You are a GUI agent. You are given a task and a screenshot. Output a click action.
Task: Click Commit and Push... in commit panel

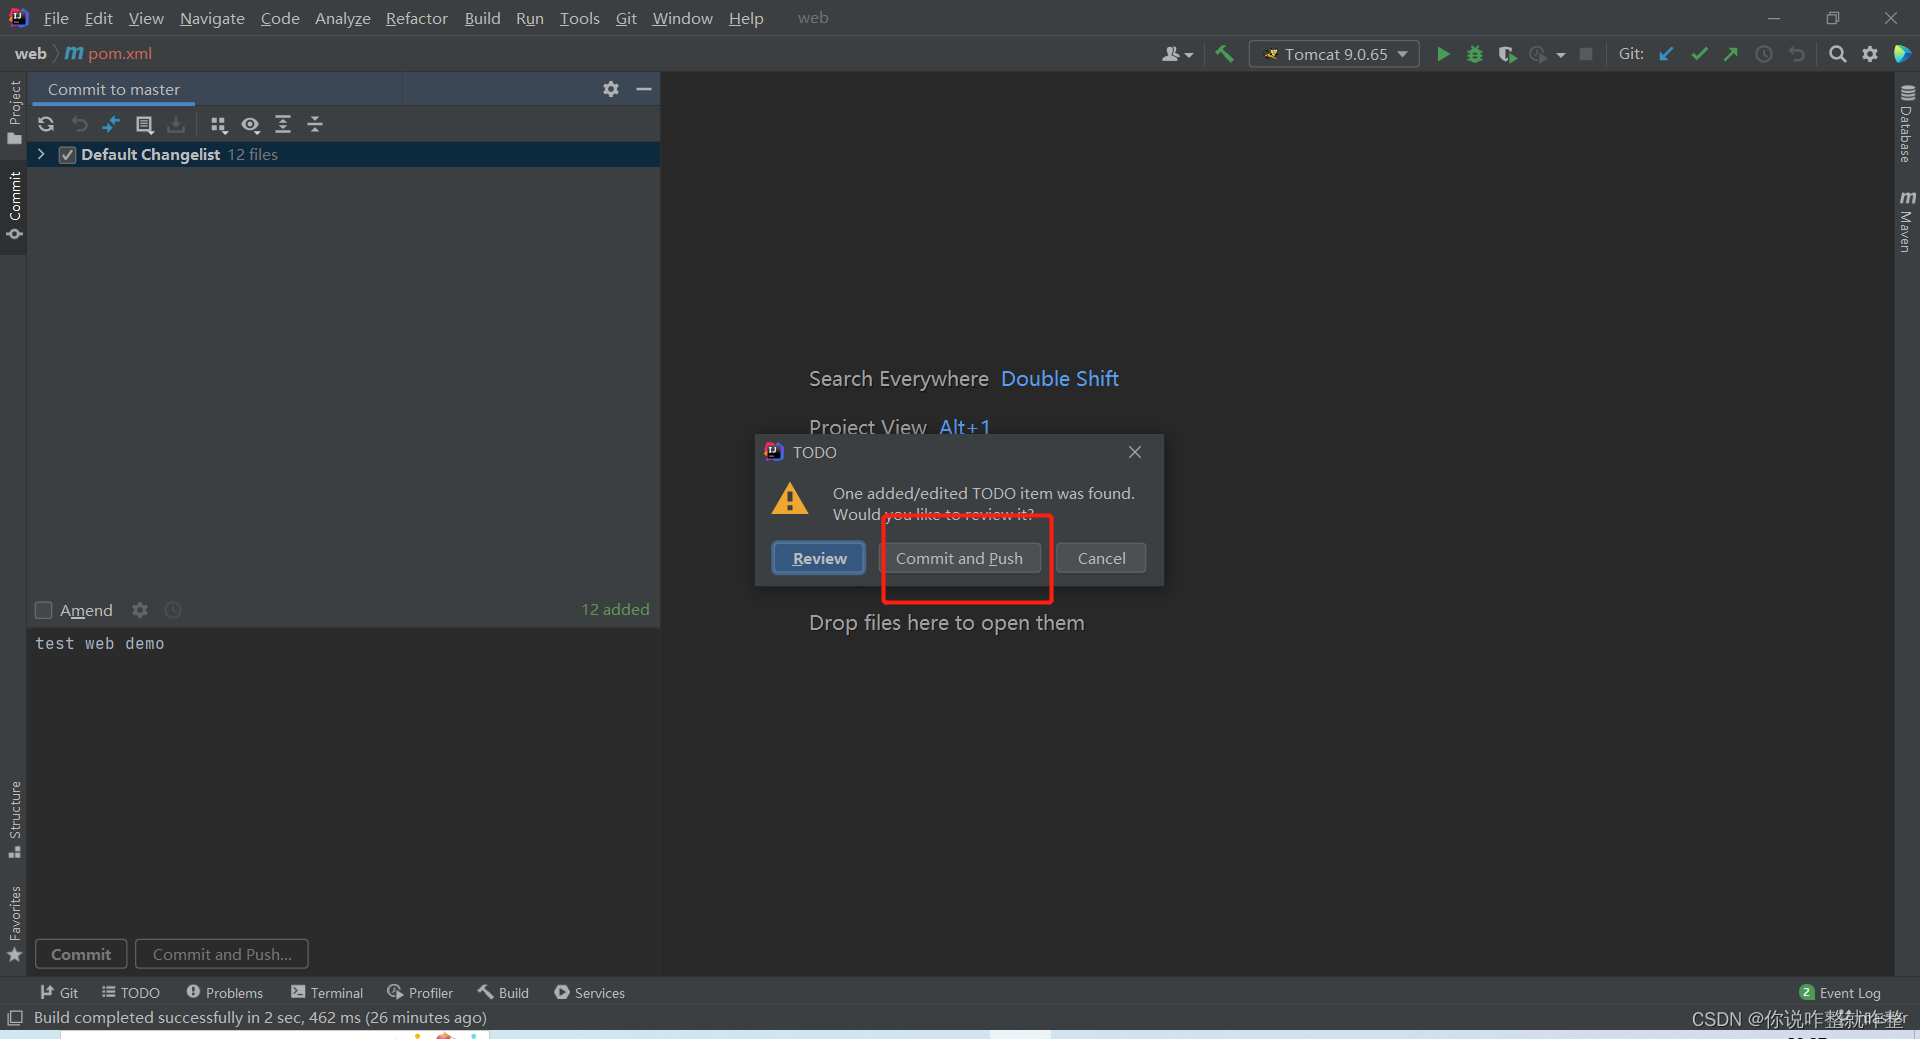pos(222,954)
